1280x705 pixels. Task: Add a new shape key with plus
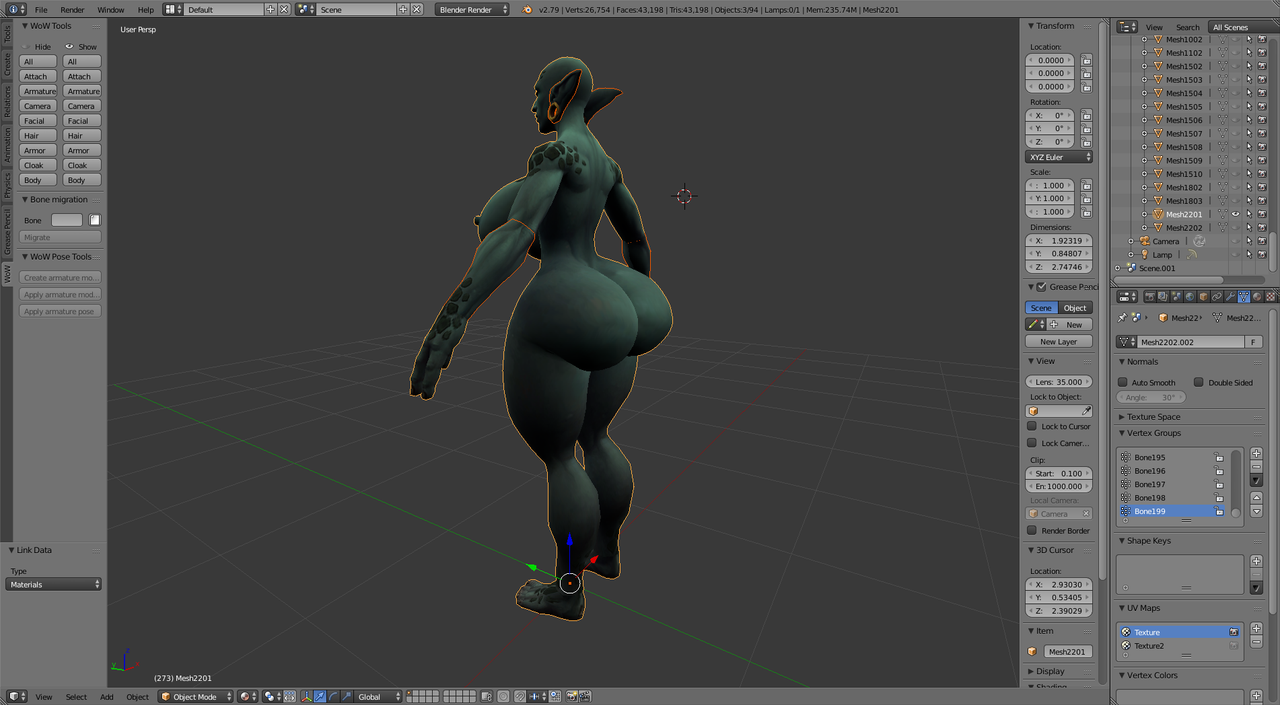point(1256,561)
